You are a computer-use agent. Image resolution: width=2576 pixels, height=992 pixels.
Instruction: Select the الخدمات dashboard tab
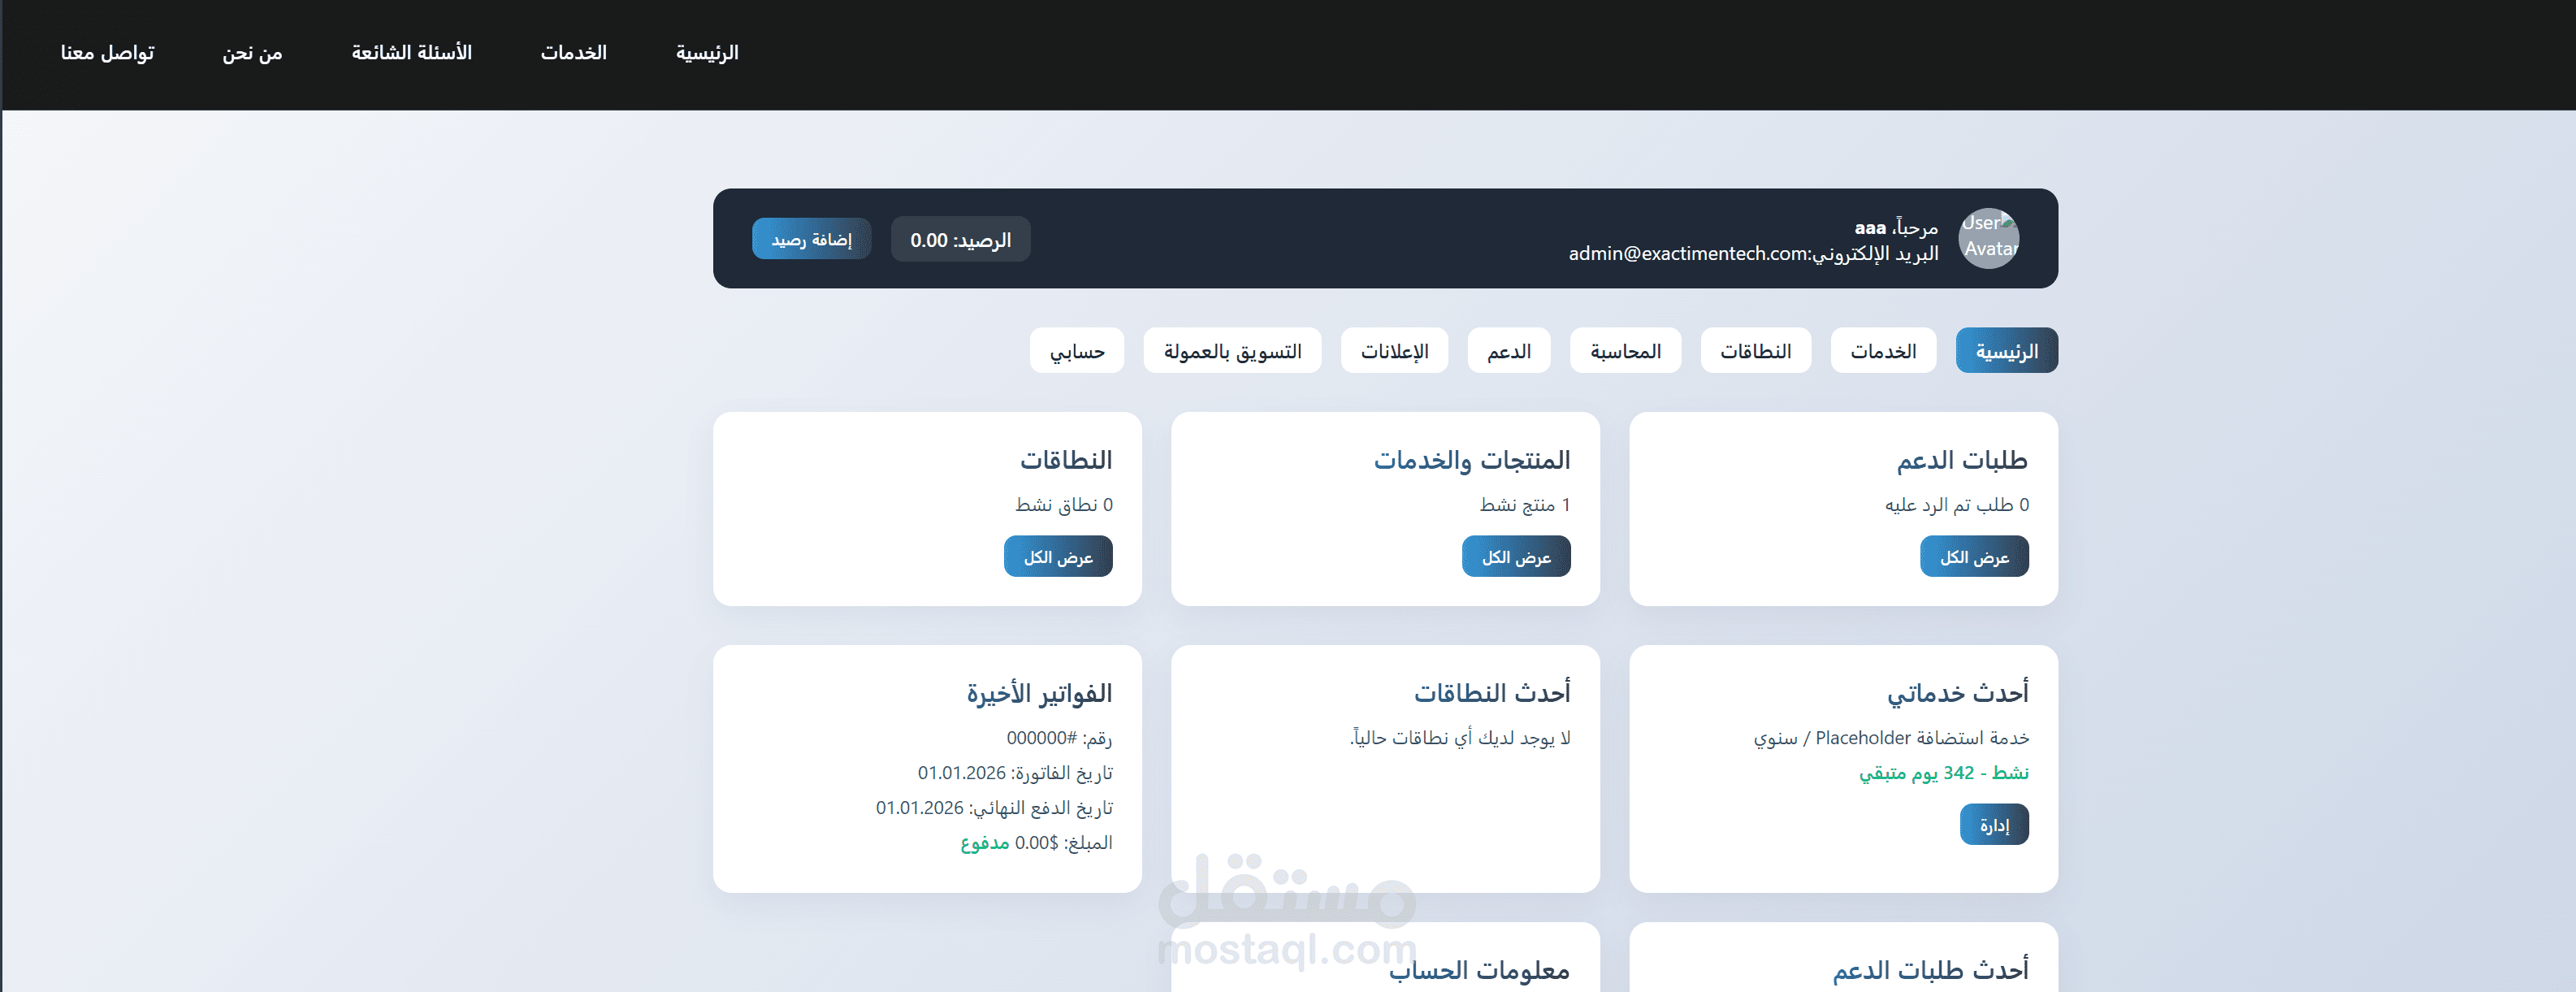click(1883, 350)
